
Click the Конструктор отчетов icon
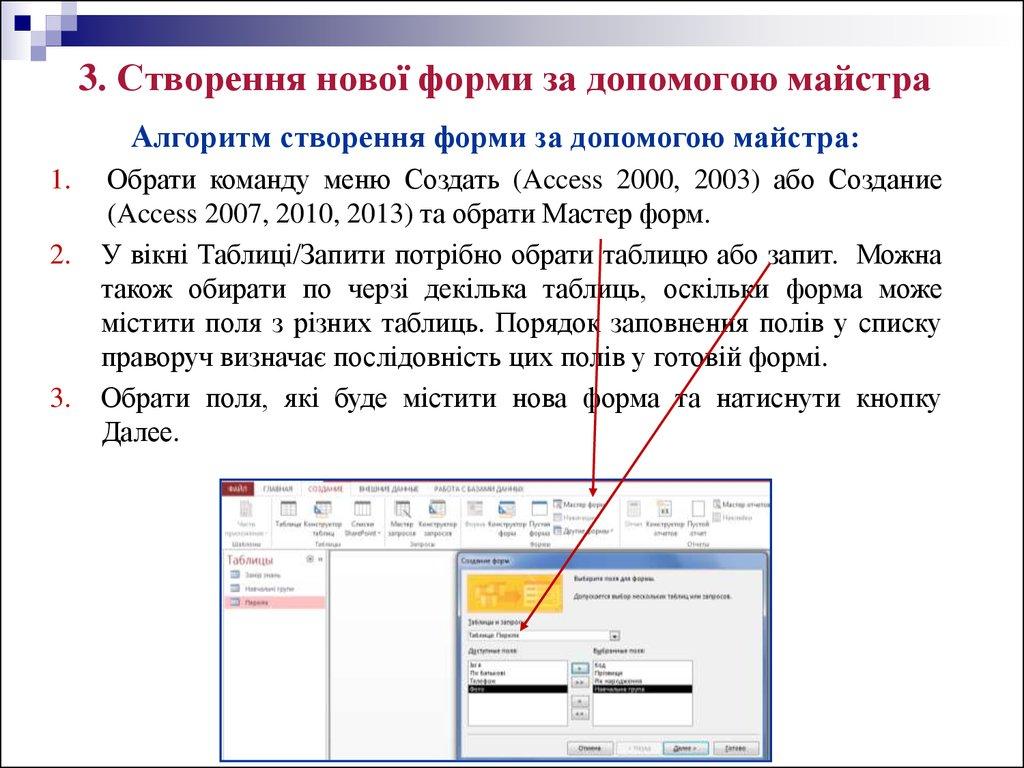tap(664, 515)
